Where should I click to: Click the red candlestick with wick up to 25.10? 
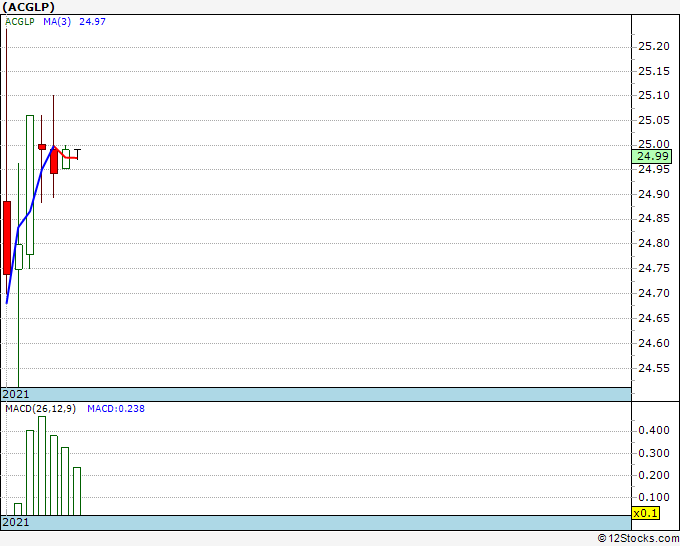(54, 160)
